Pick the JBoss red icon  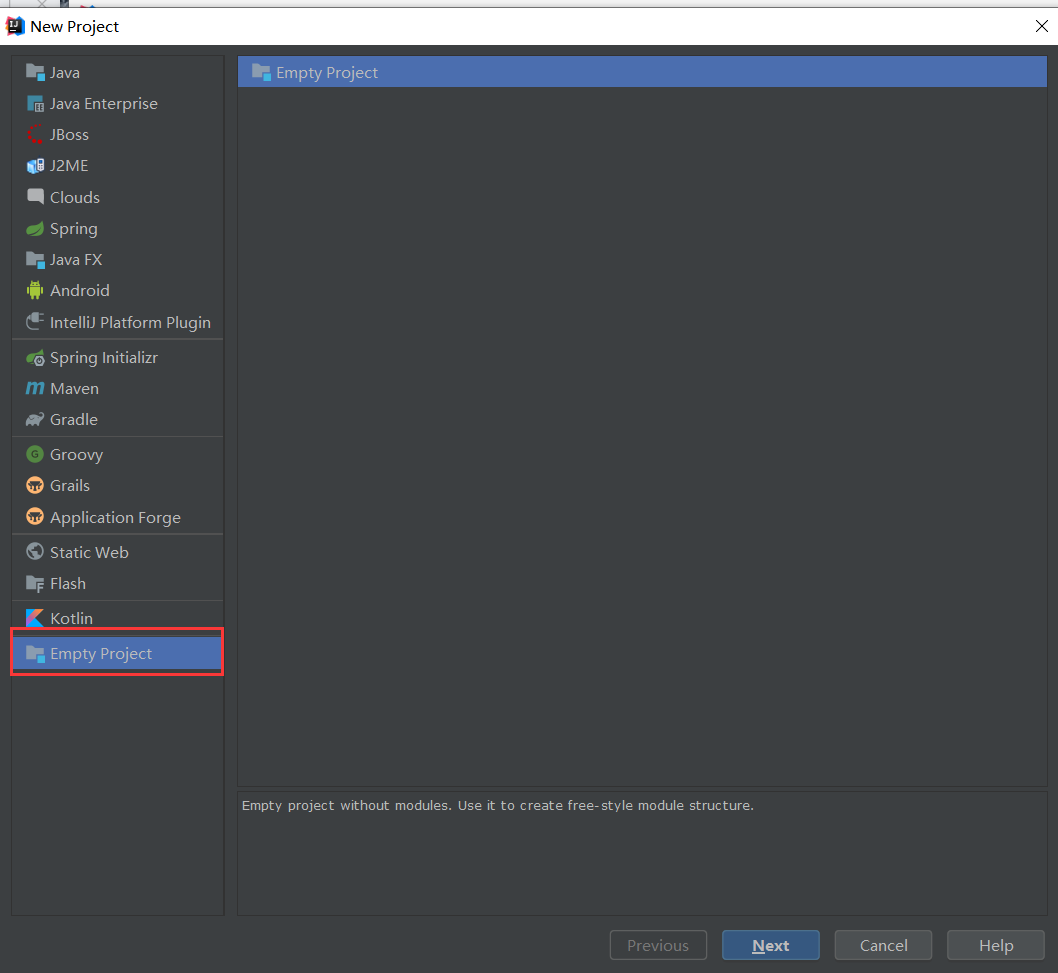(x=35, y=134)
